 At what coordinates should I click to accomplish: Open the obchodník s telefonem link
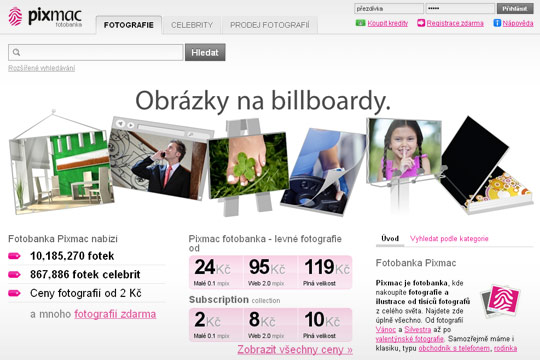pyautogui.click(x=454, y=348)
